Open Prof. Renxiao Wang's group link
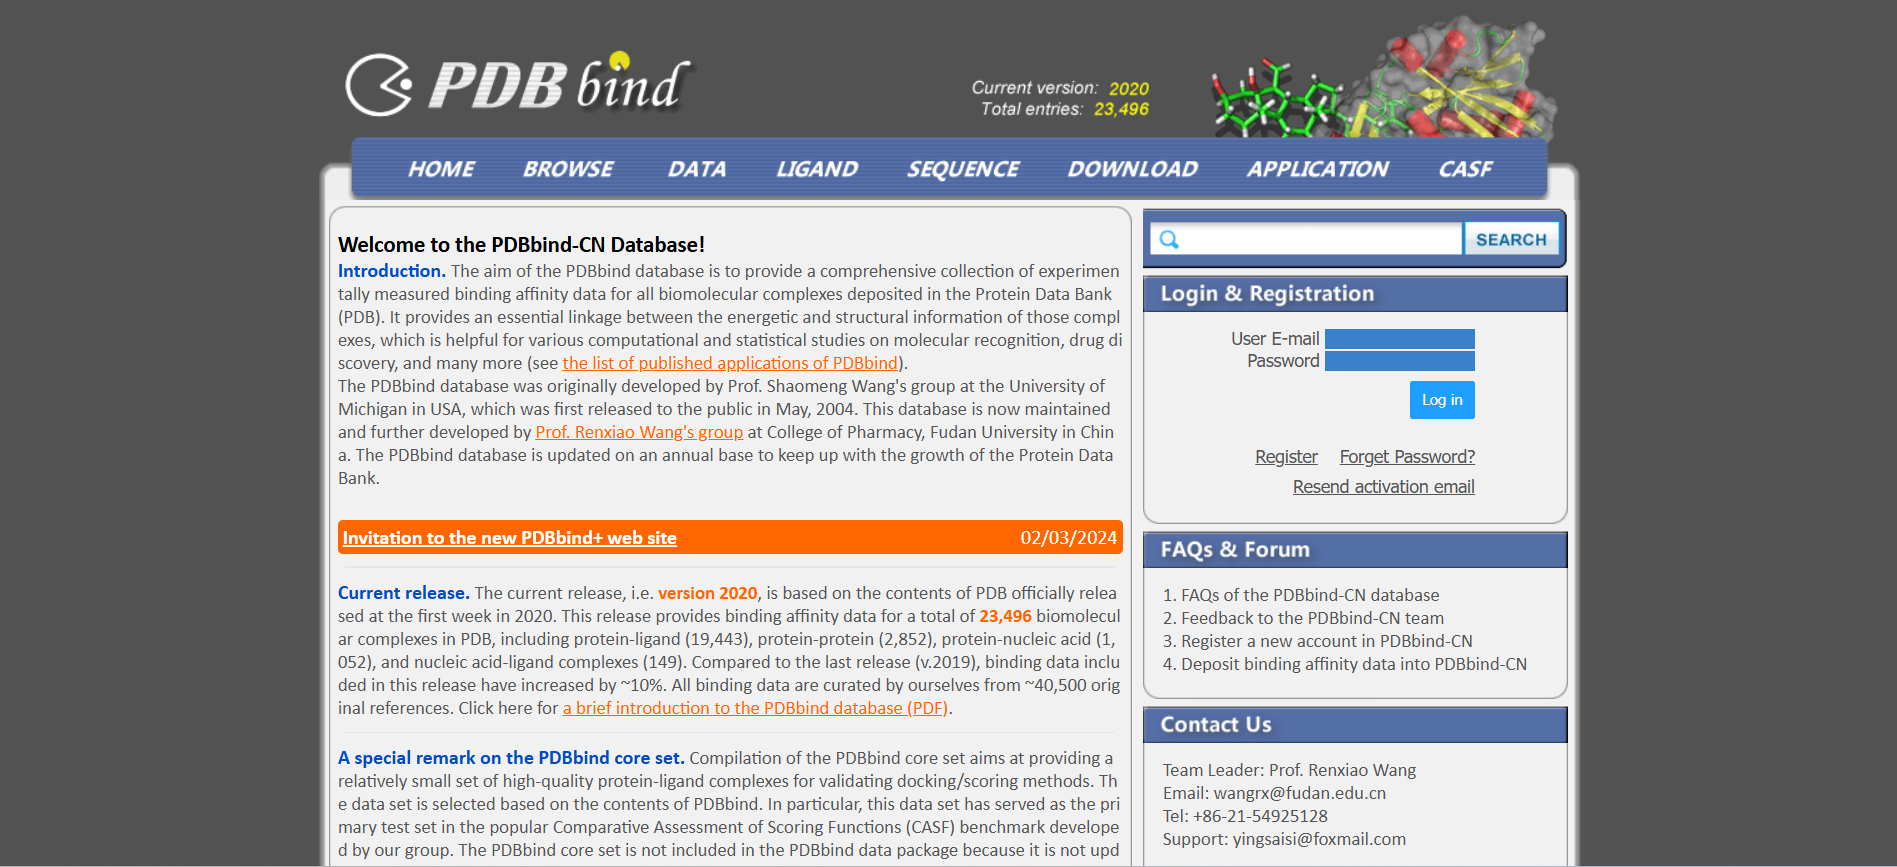Screen dimensions: 1897x867 639,432
